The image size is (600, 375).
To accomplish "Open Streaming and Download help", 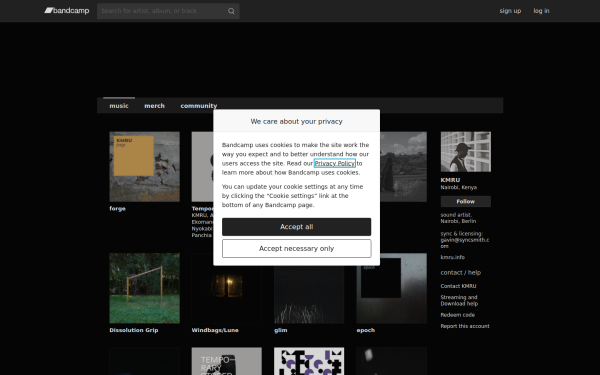I will (459, 300).
